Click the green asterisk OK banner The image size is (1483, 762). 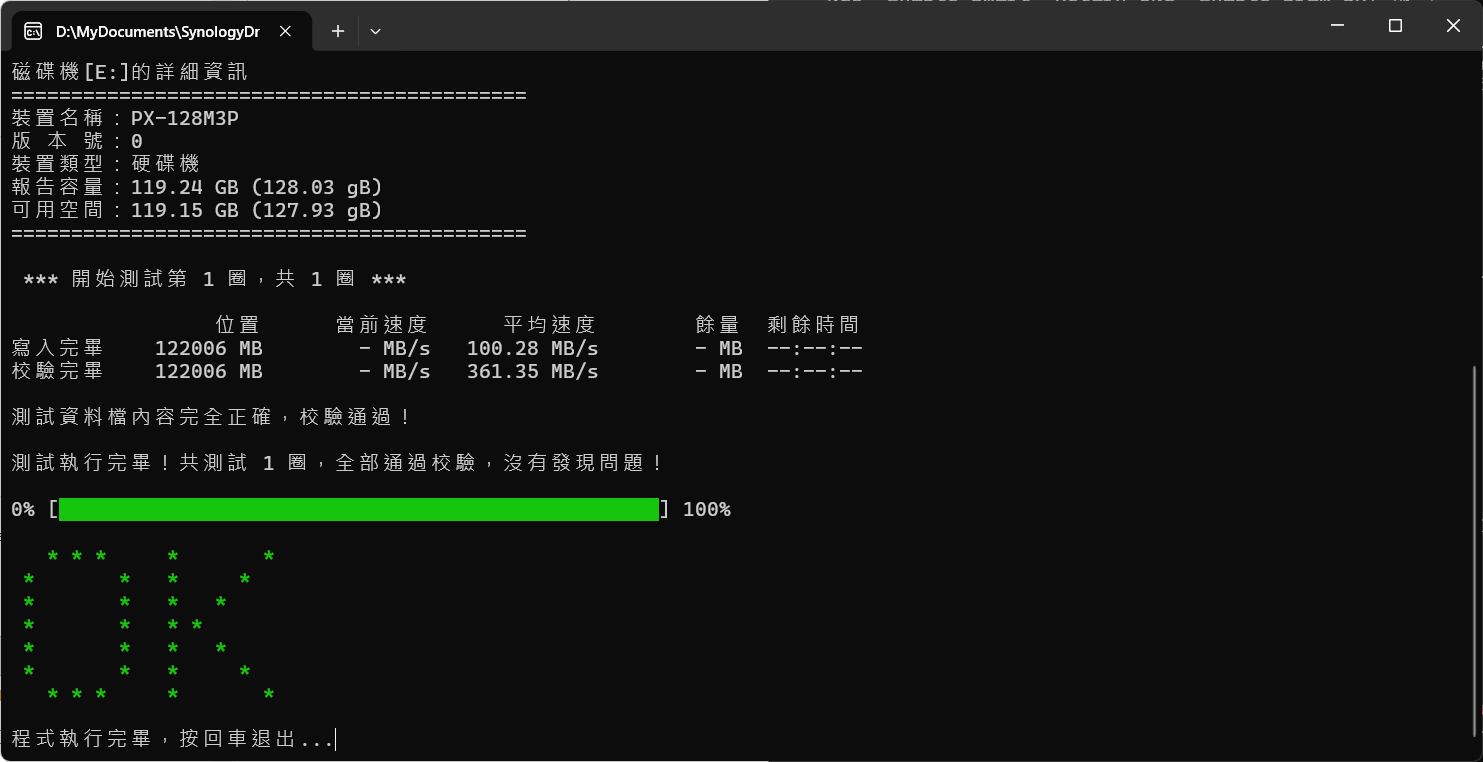(150, 625)
